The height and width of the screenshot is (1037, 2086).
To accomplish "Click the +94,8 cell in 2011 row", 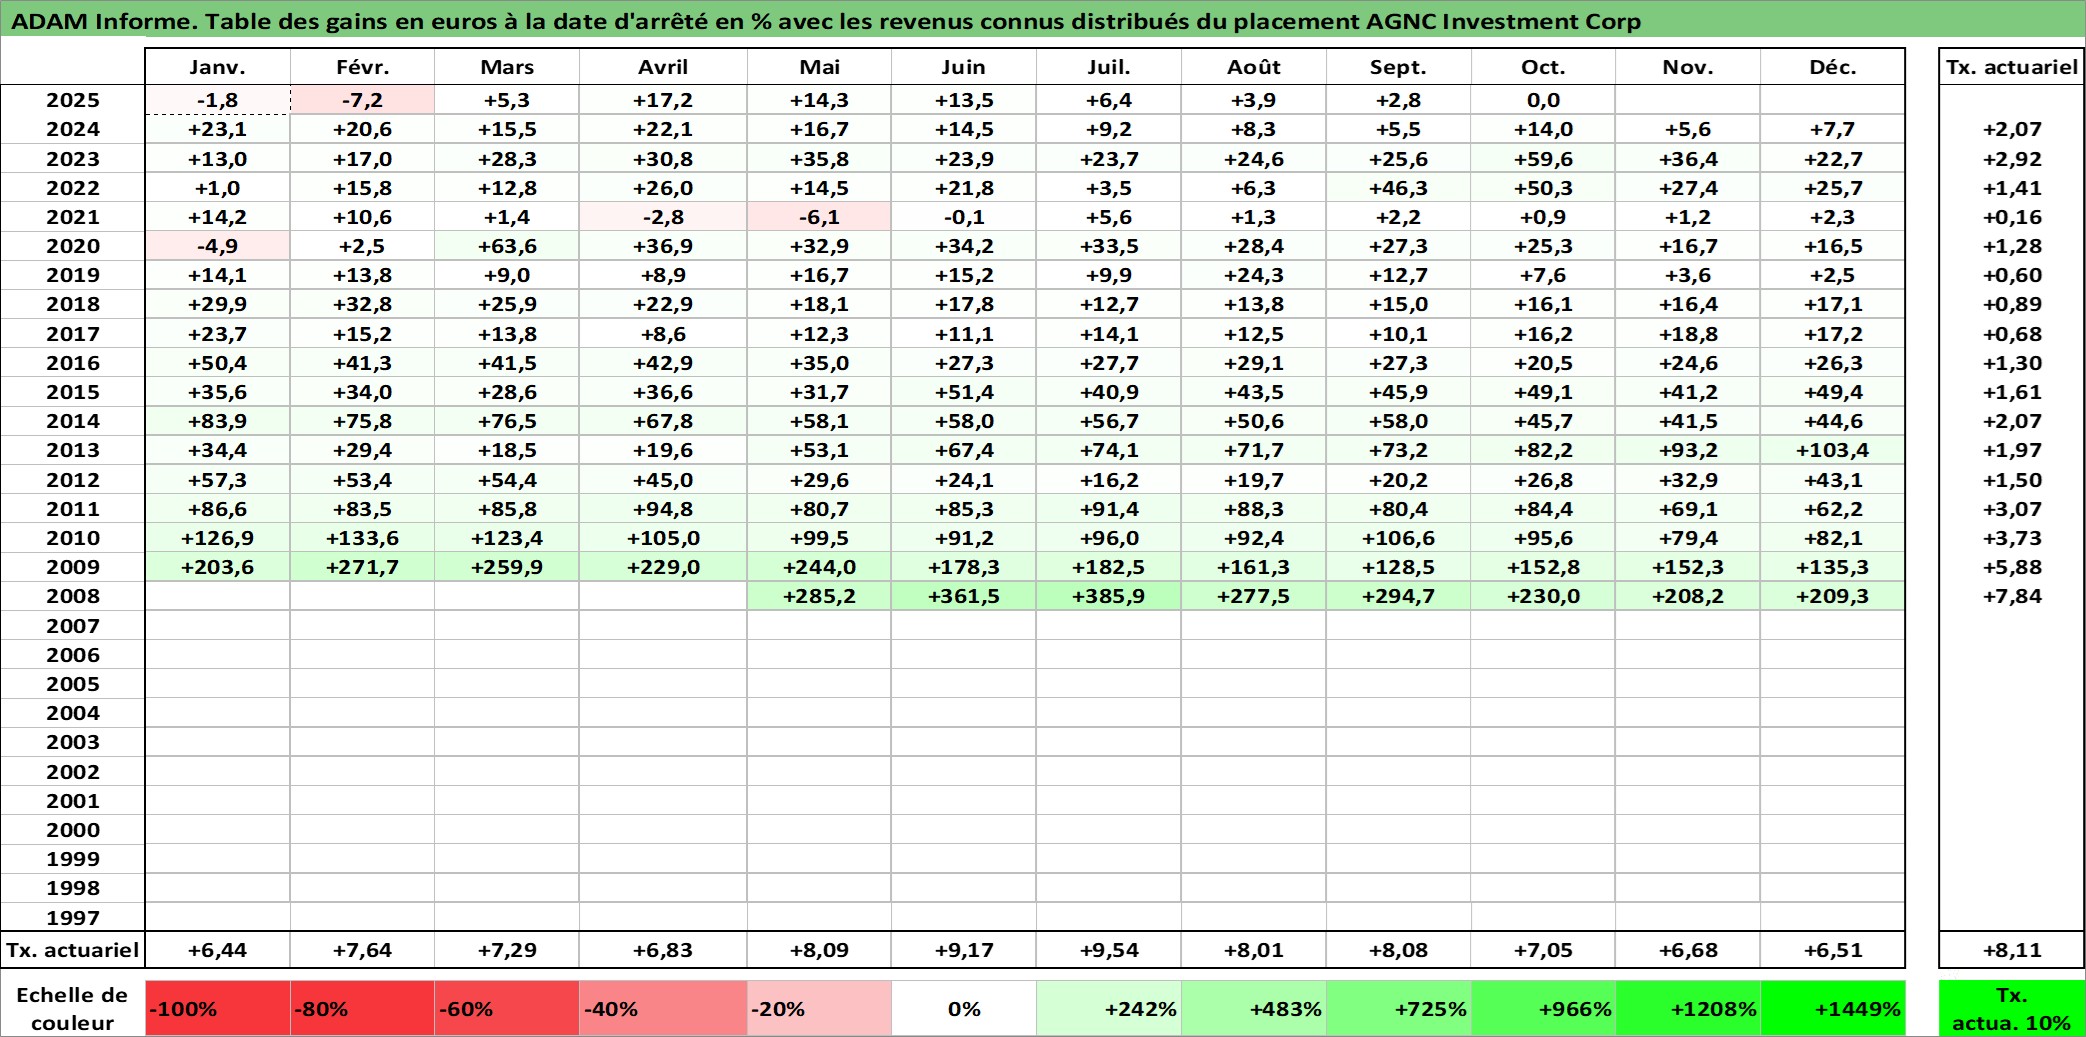I will (x=663, y=509).
